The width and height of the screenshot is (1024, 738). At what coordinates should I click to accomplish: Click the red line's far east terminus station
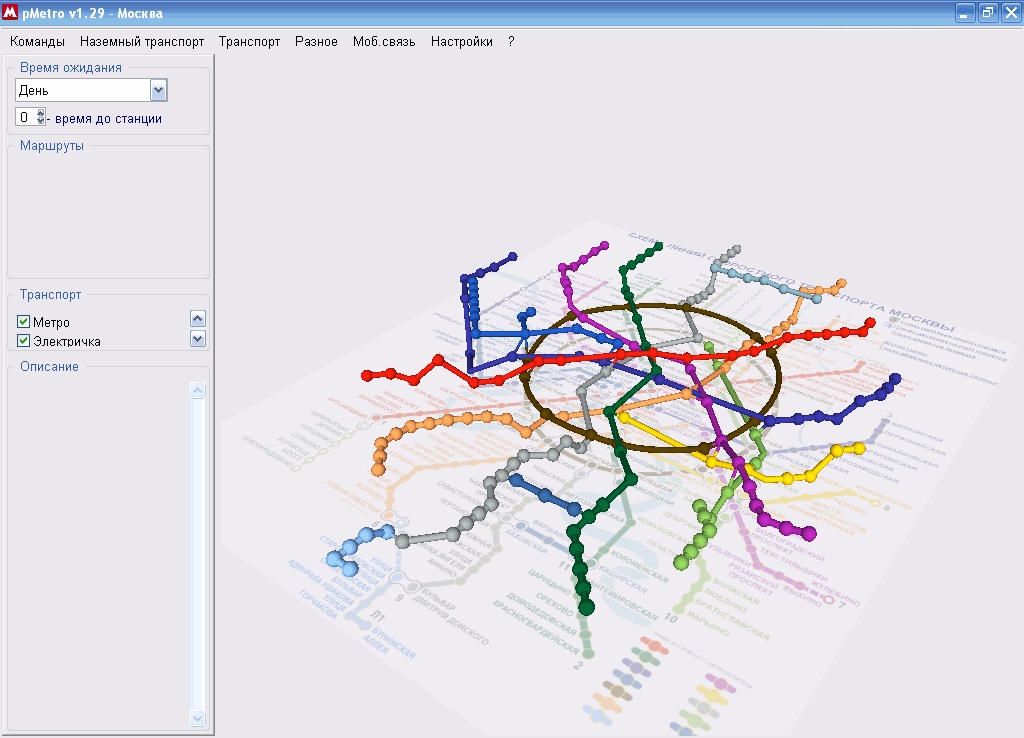tap(870, 323)
